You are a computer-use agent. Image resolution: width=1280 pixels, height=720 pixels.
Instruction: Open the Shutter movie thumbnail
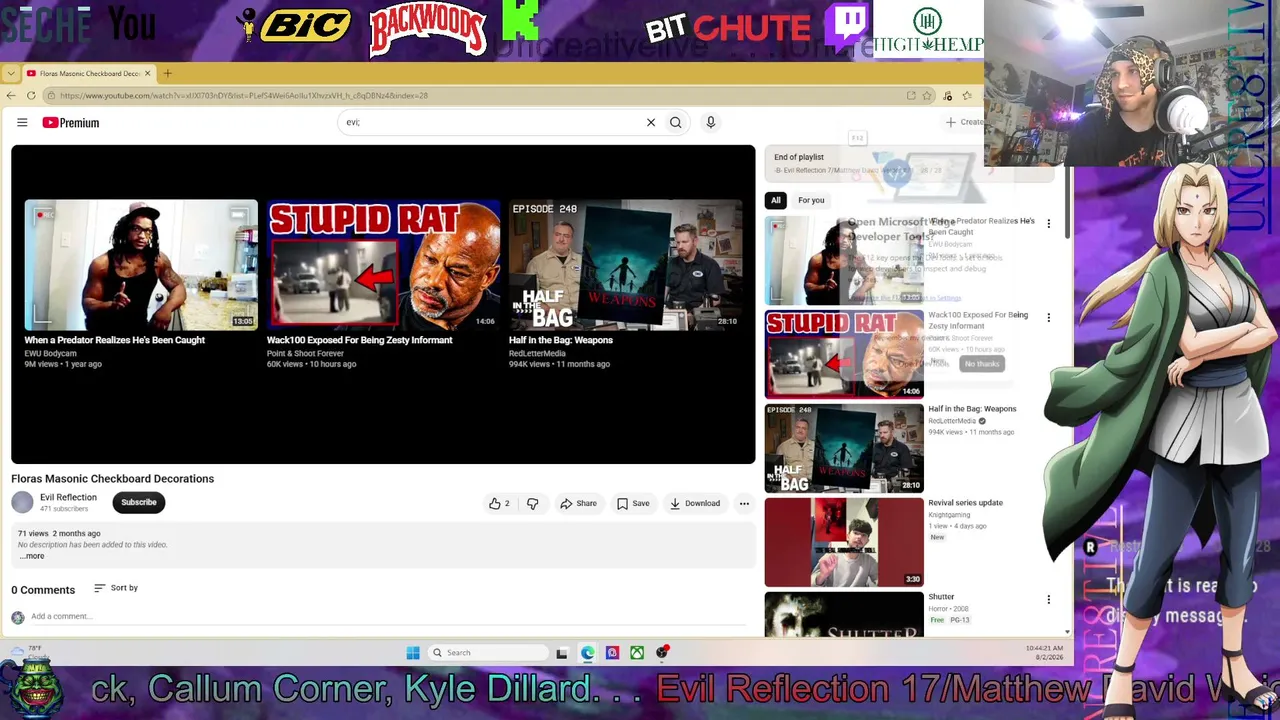[844, 614]
